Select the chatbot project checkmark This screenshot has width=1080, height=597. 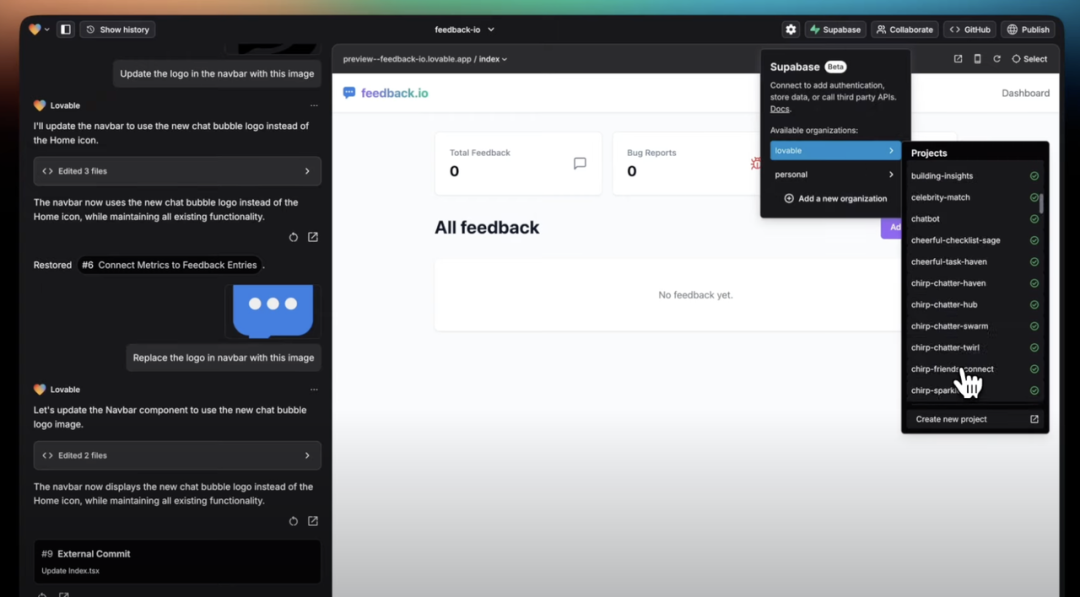pyautogui.click(x=1034, y=219)
